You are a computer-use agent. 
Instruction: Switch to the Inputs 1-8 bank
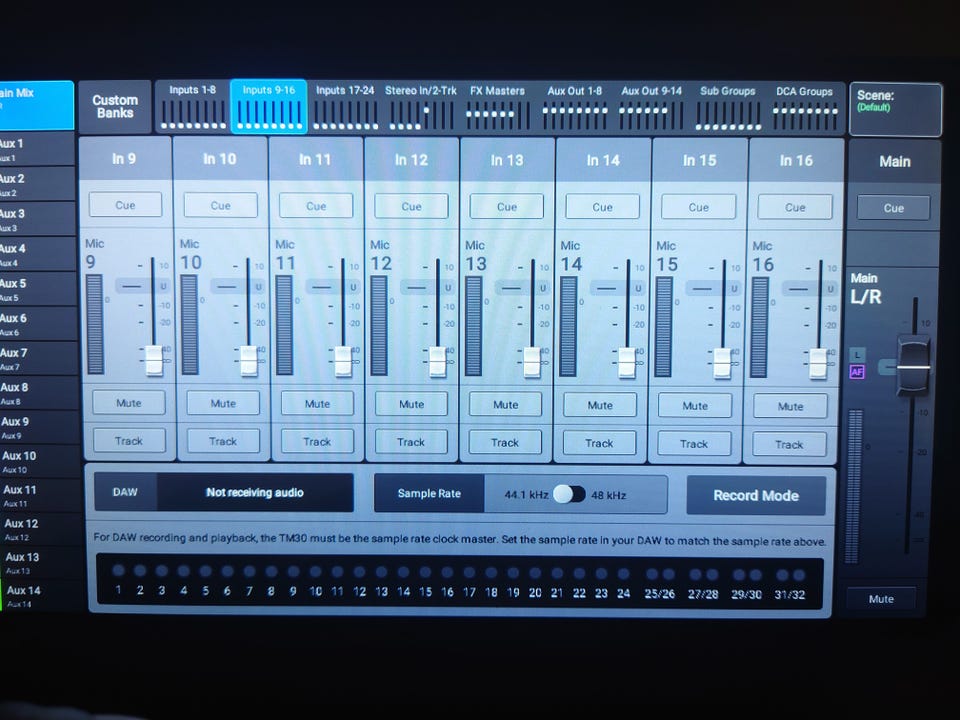click(192, 107)
